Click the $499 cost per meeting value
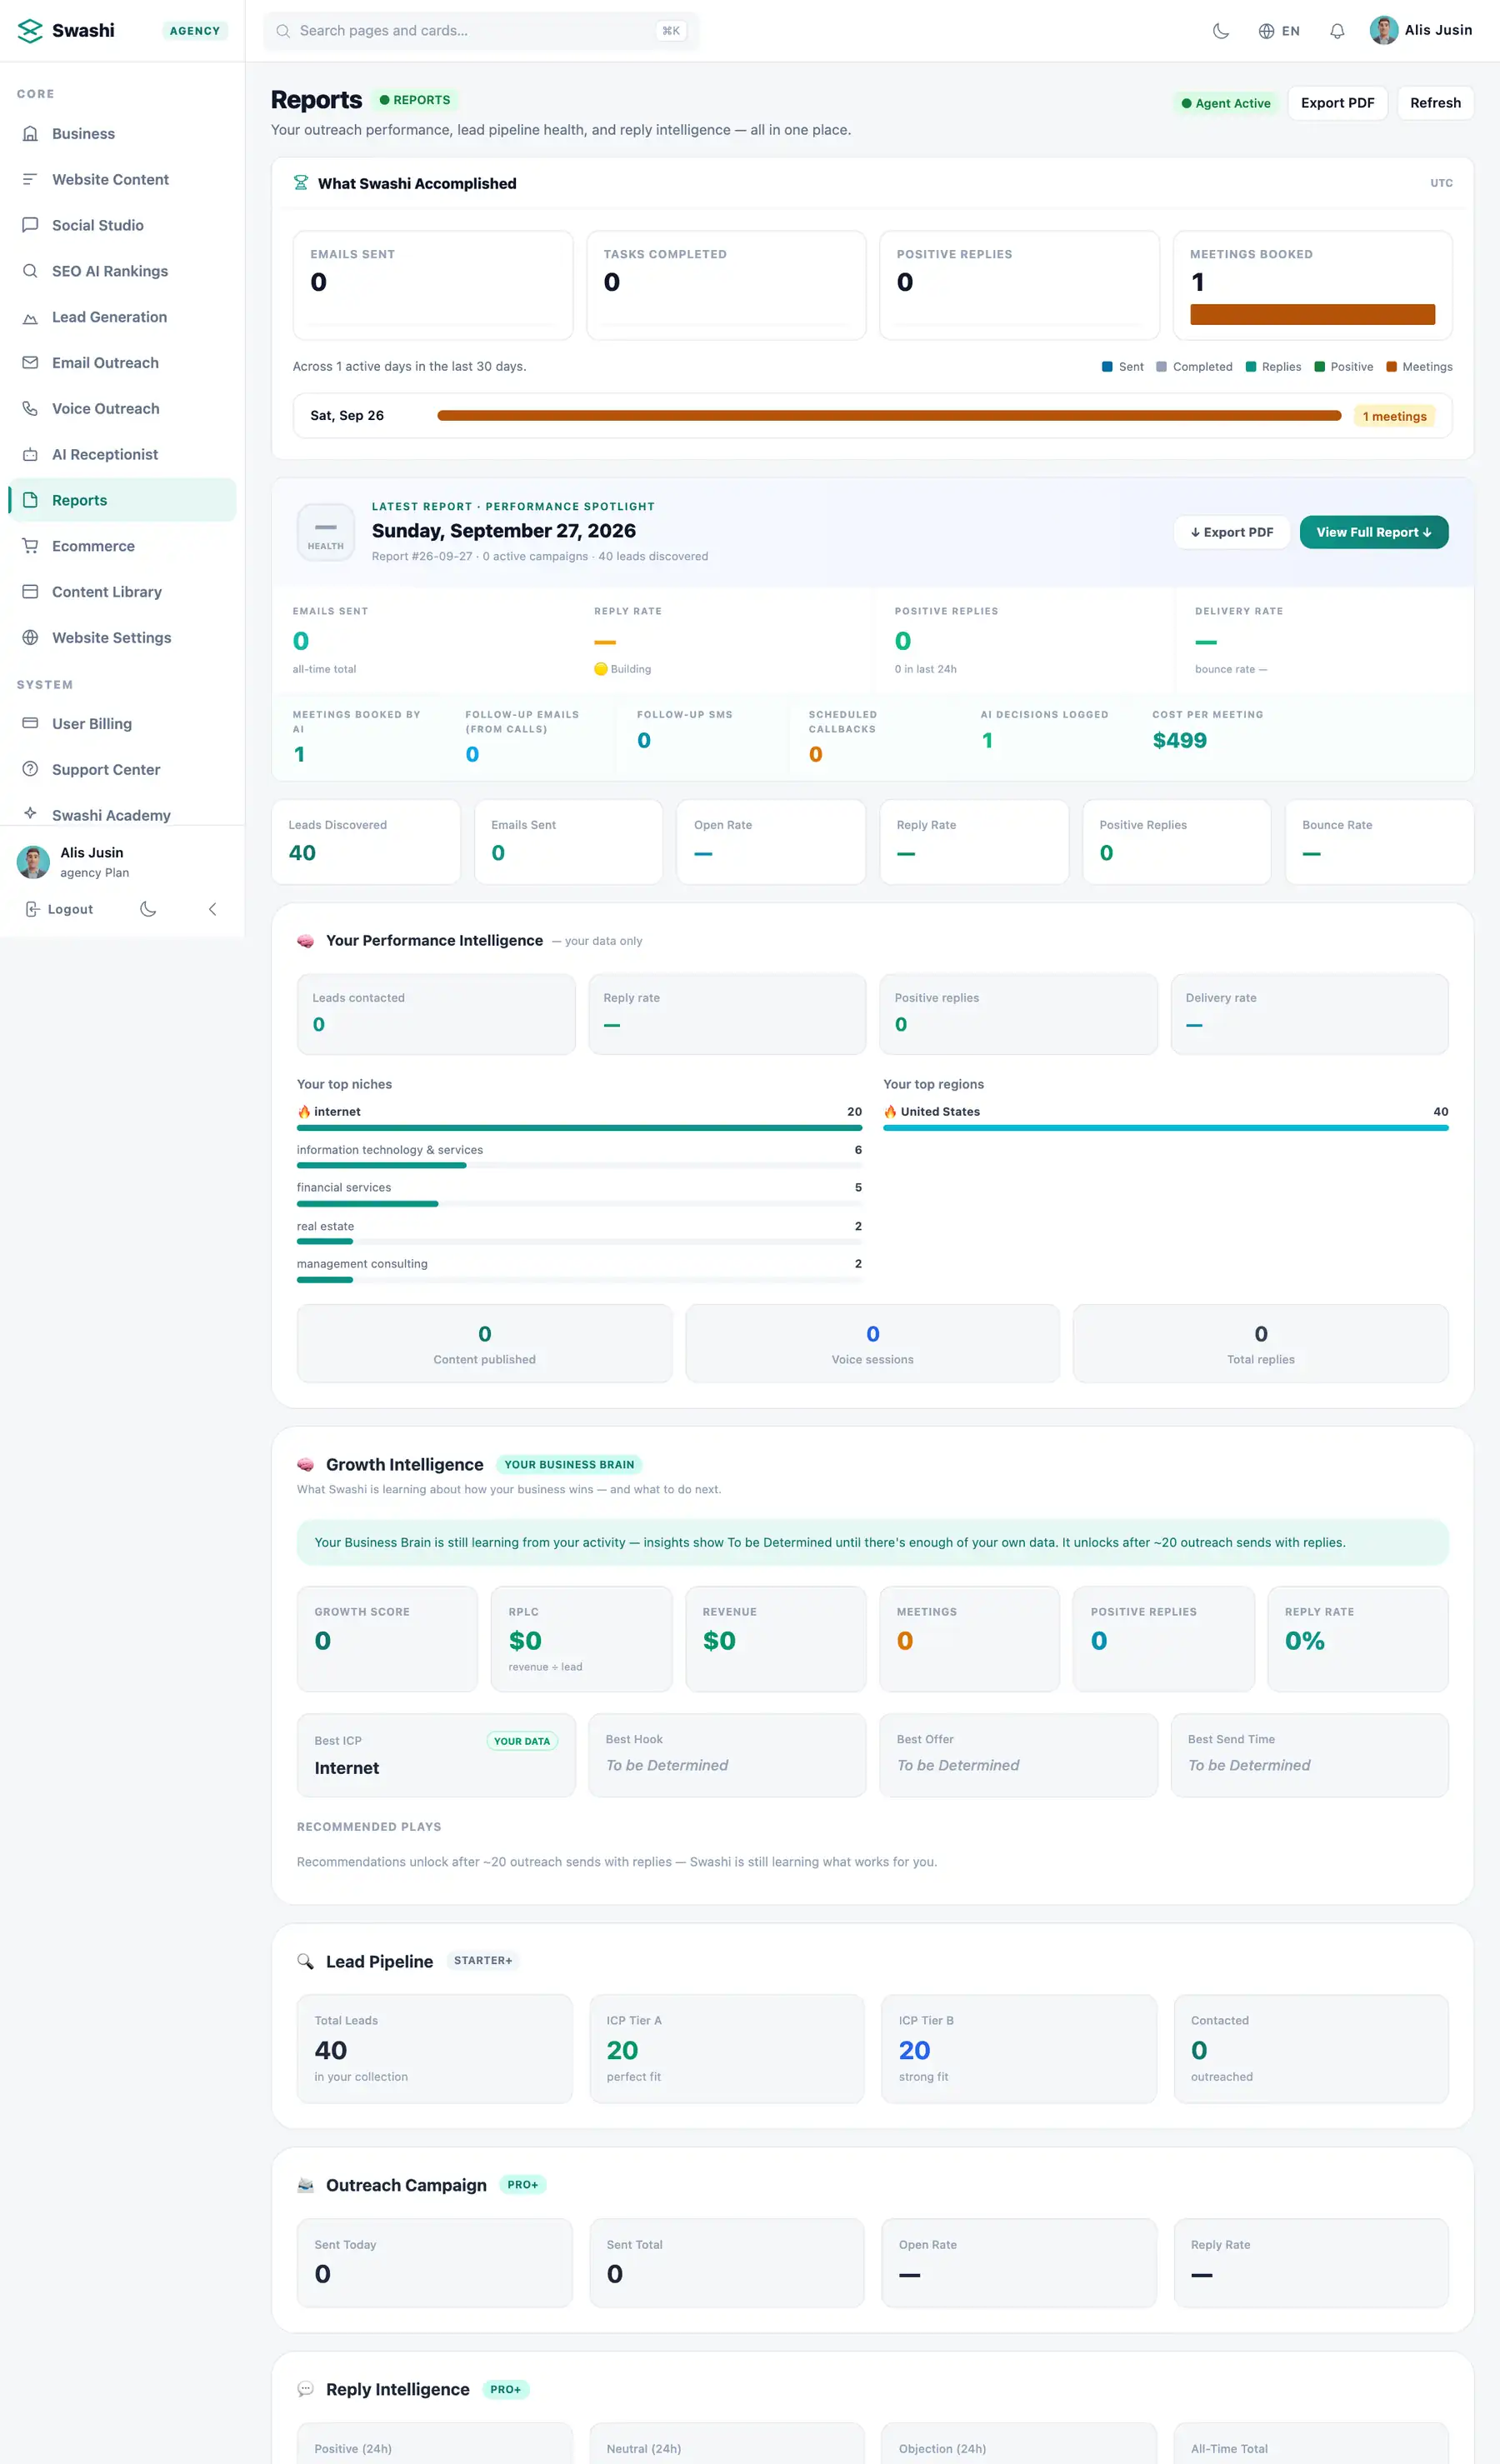This screenshot has width=1500, height=2464. [1179, 740]
